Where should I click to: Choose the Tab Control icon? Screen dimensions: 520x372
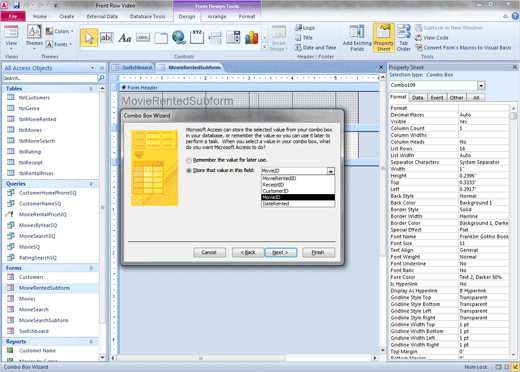coord(161,38)
